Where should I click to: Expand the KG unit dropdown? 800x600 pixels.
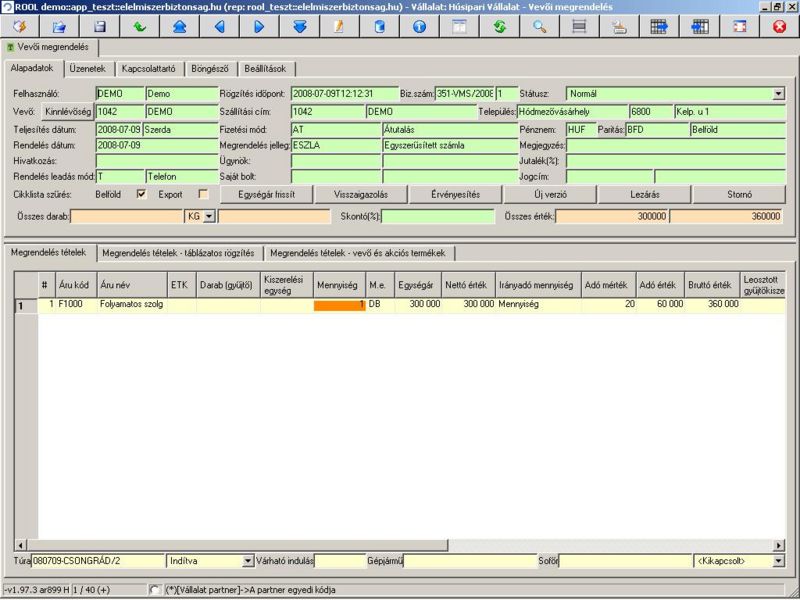pyautogui.click(x=209, y=216)
